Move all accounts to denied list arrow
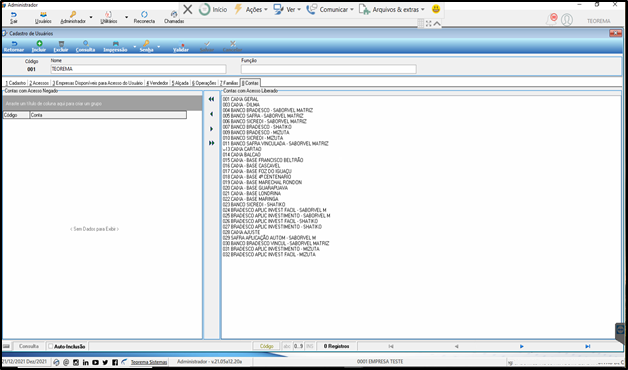The width and height of the screenshot is (628, 370). click(211, 99)
